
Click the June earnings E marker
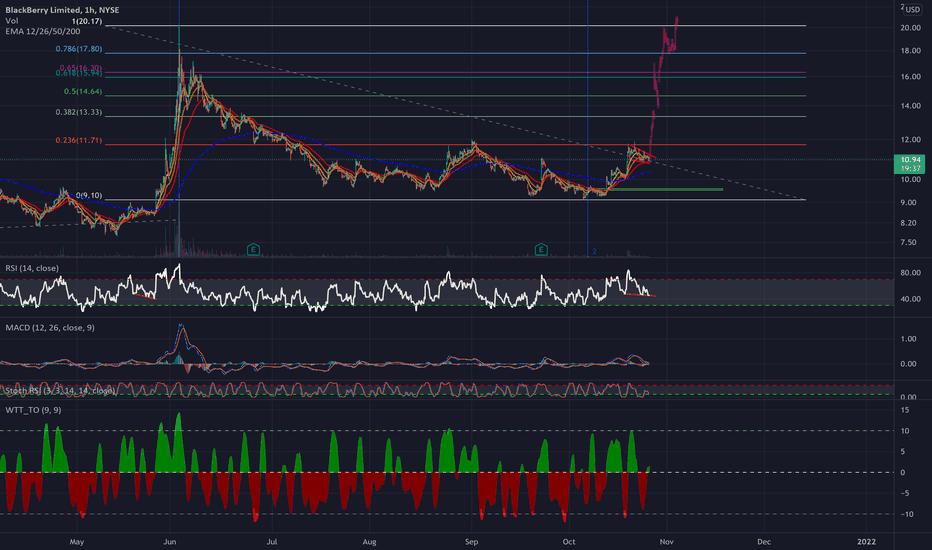[253, 249]
